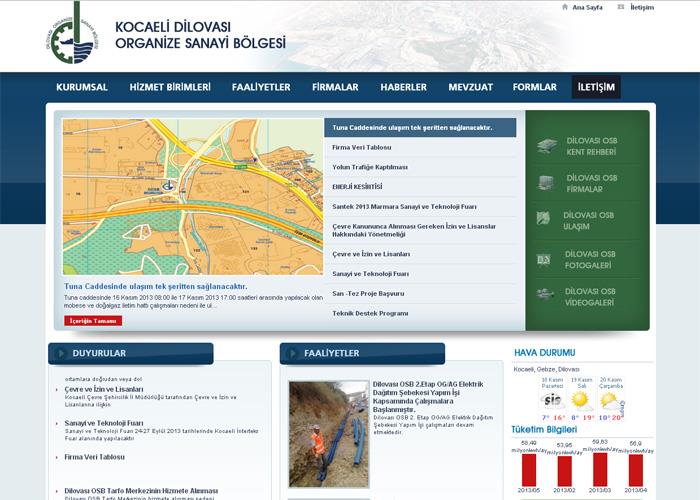Select the Tuna Caddesinde highlighted news row
Viewport: 700px width, 500px height.
(420, 128)
